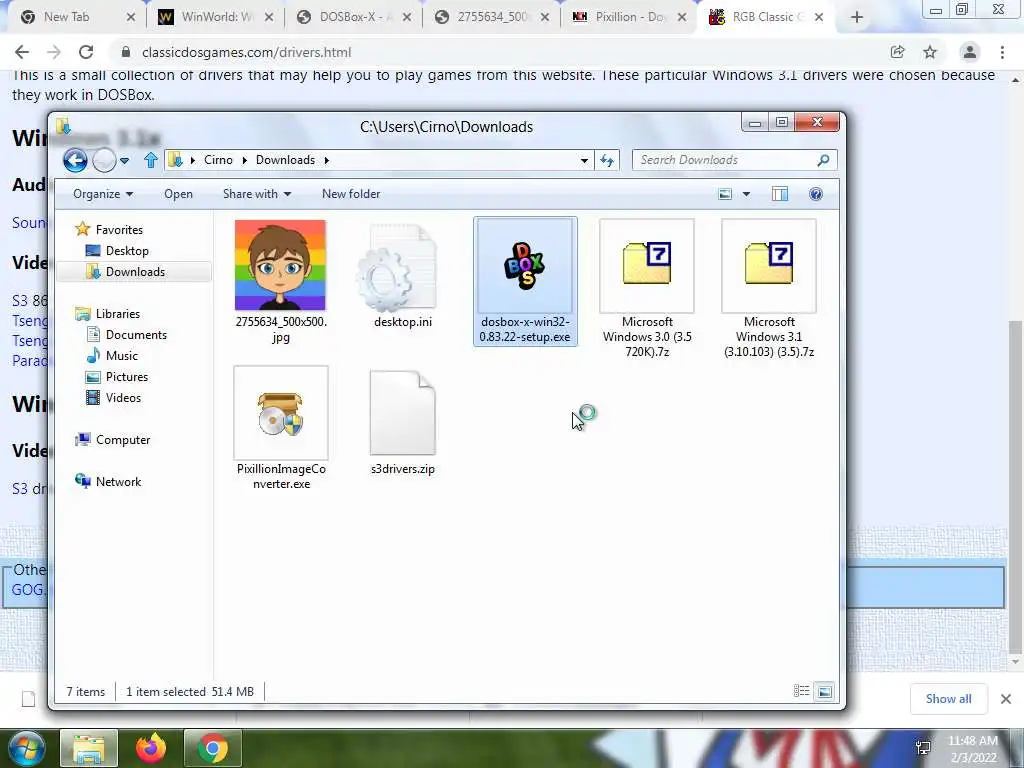Launch Firefox from the taskbar
Screen dimensions: 1024x768
pos(151,748)
